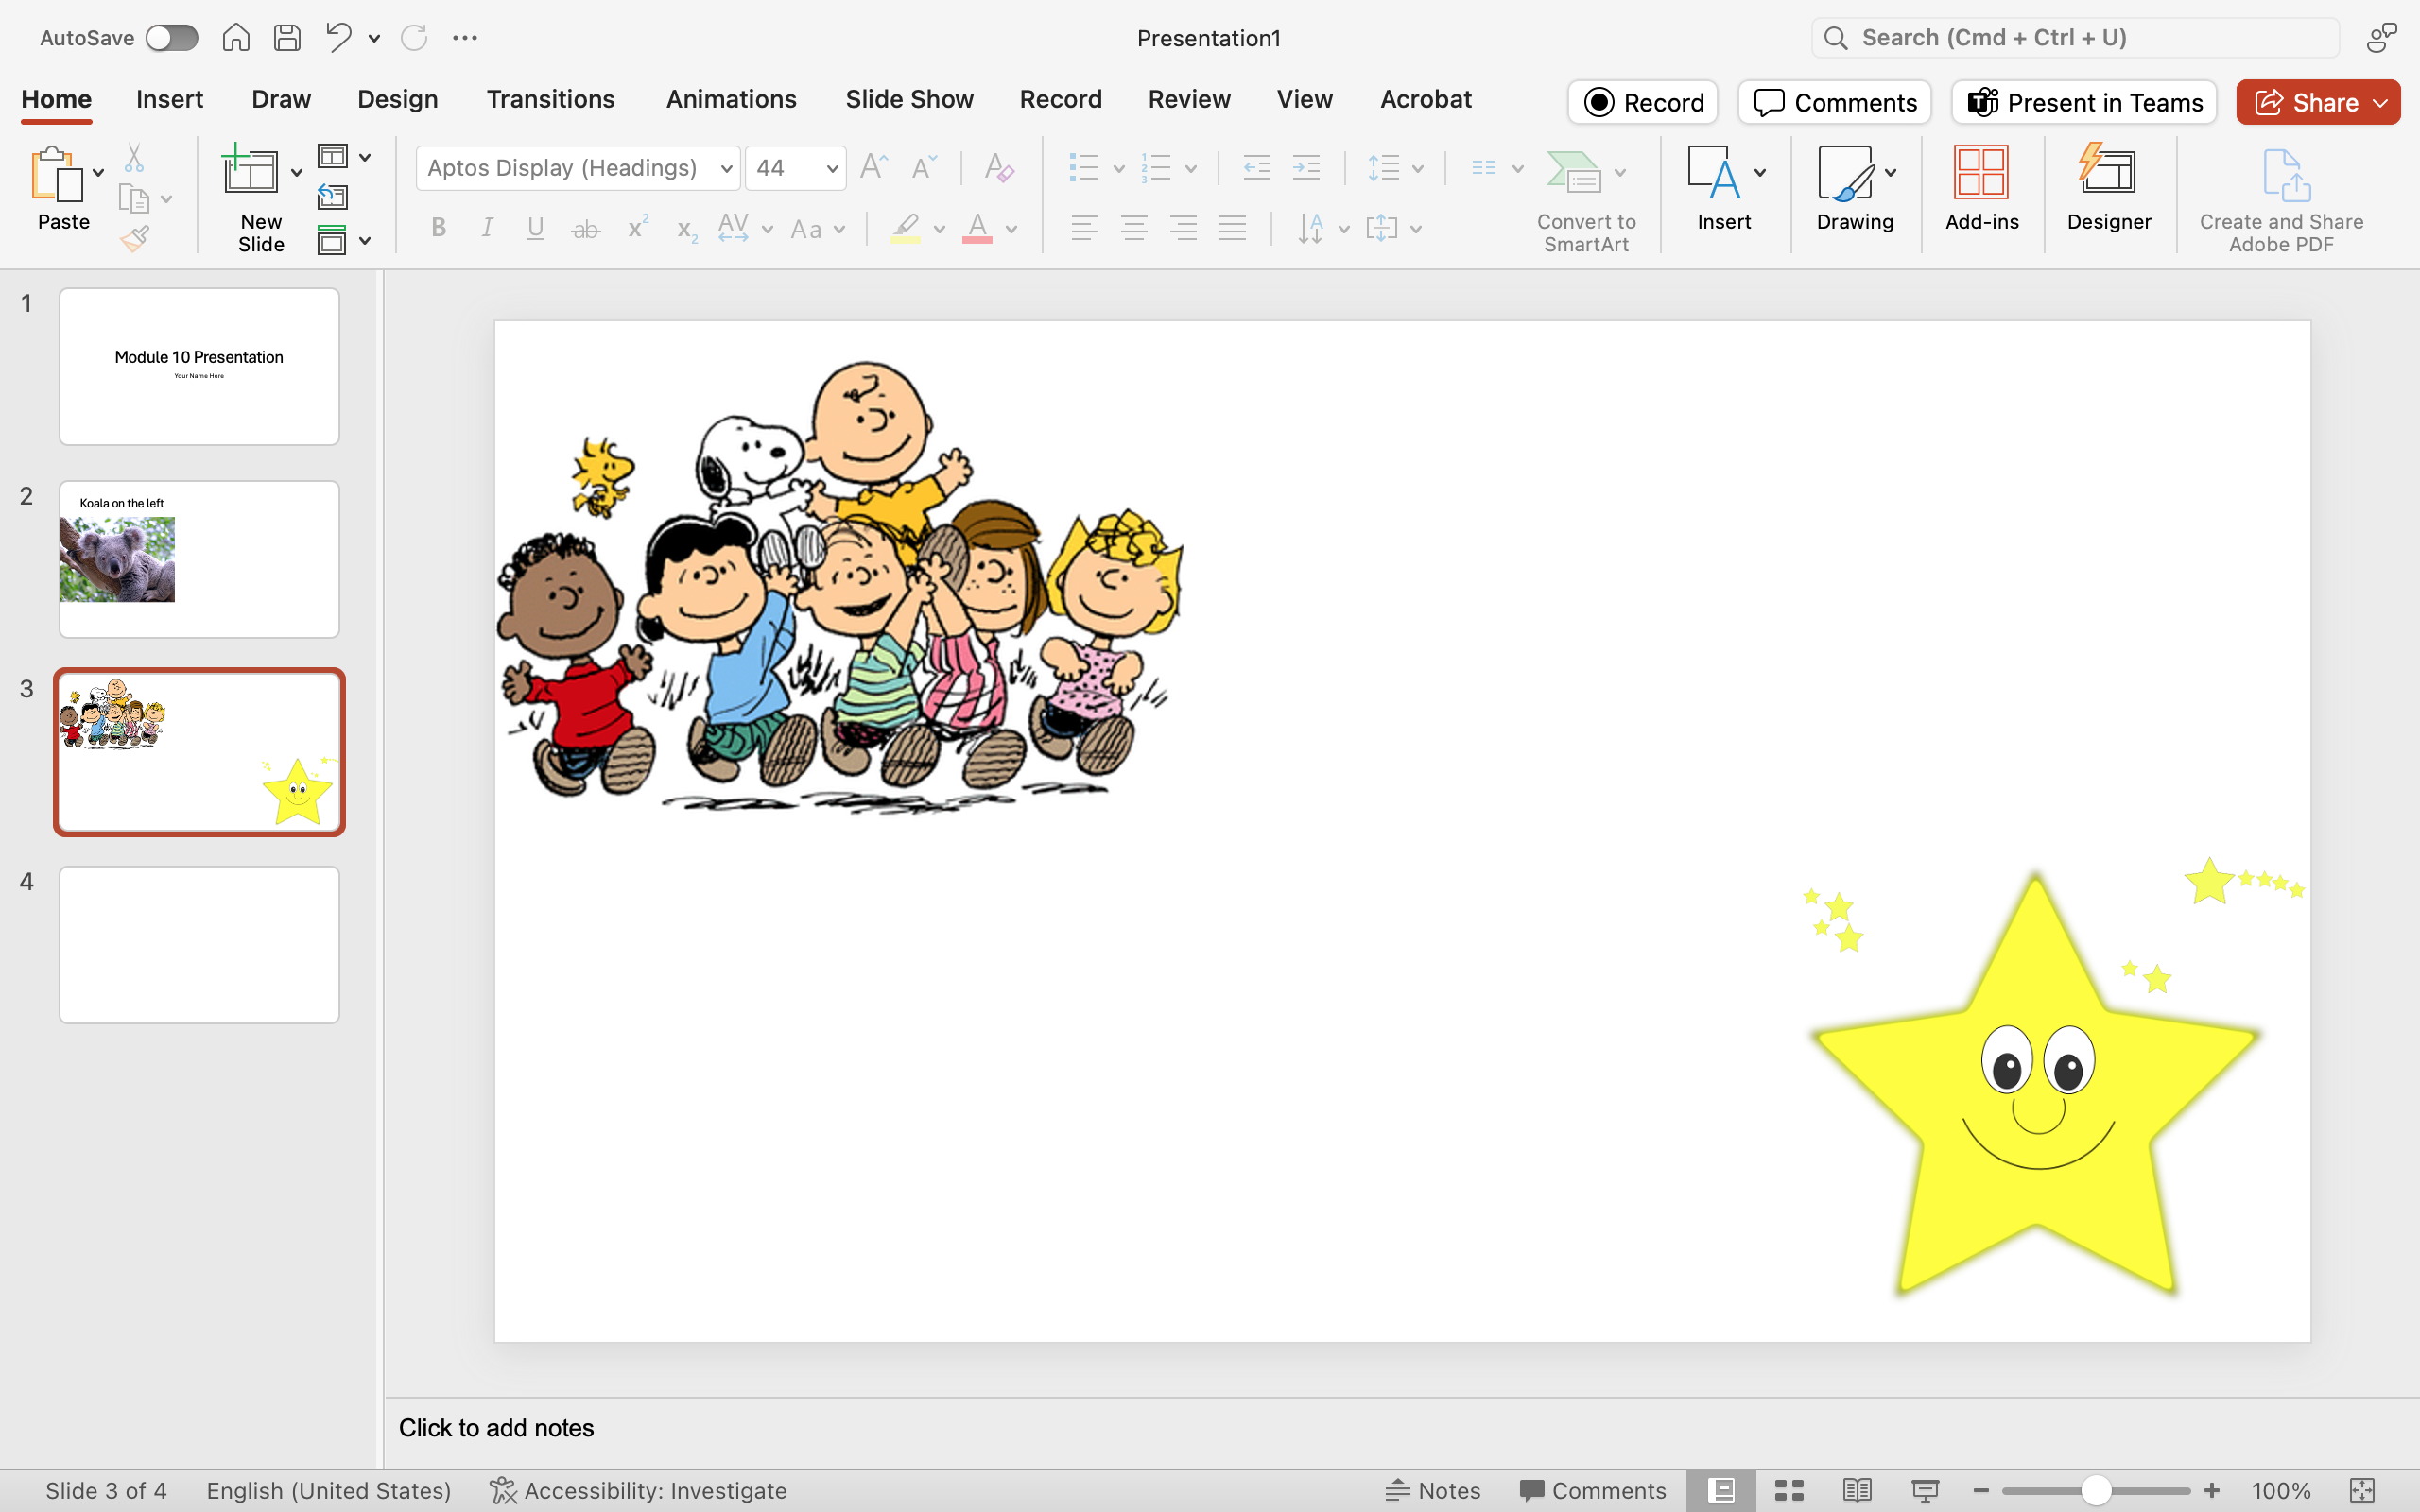Image resolution: width=2420 pixels, height=1512 pixels.
Task: Open the more commands ellipsis
Action: [465, 38]
